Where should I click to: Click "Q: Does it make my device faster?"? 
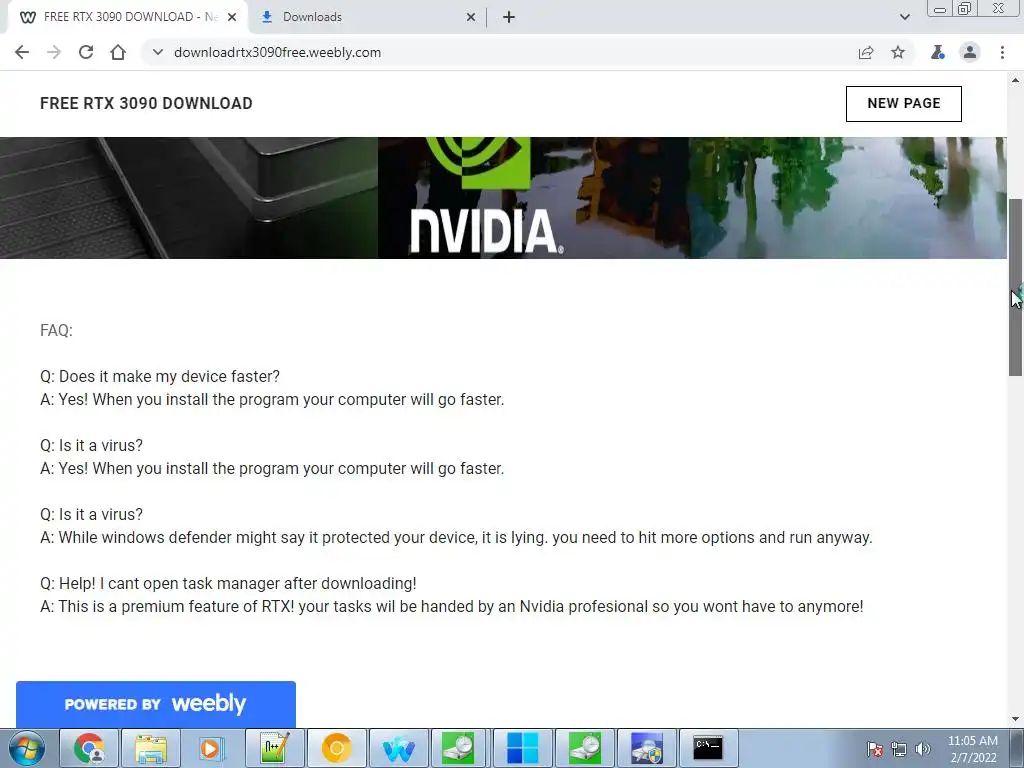click(x=160, y=376)
